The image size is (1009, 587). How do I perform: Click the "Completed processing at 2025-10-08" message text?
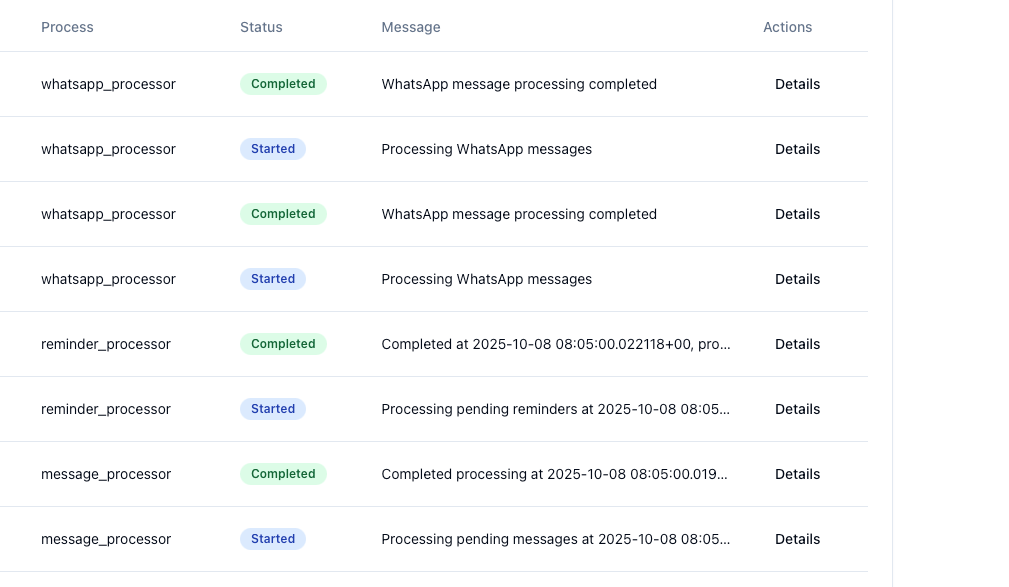click(555, 474)
